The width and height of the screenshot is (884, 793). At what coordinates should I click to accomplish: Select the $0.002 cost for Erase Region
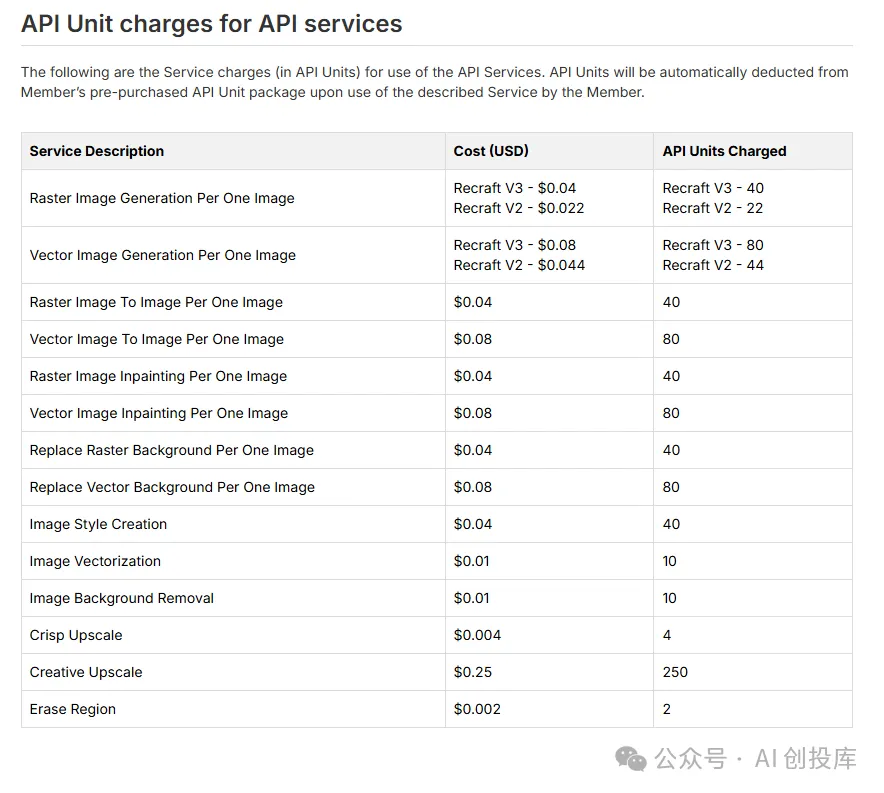478,710
